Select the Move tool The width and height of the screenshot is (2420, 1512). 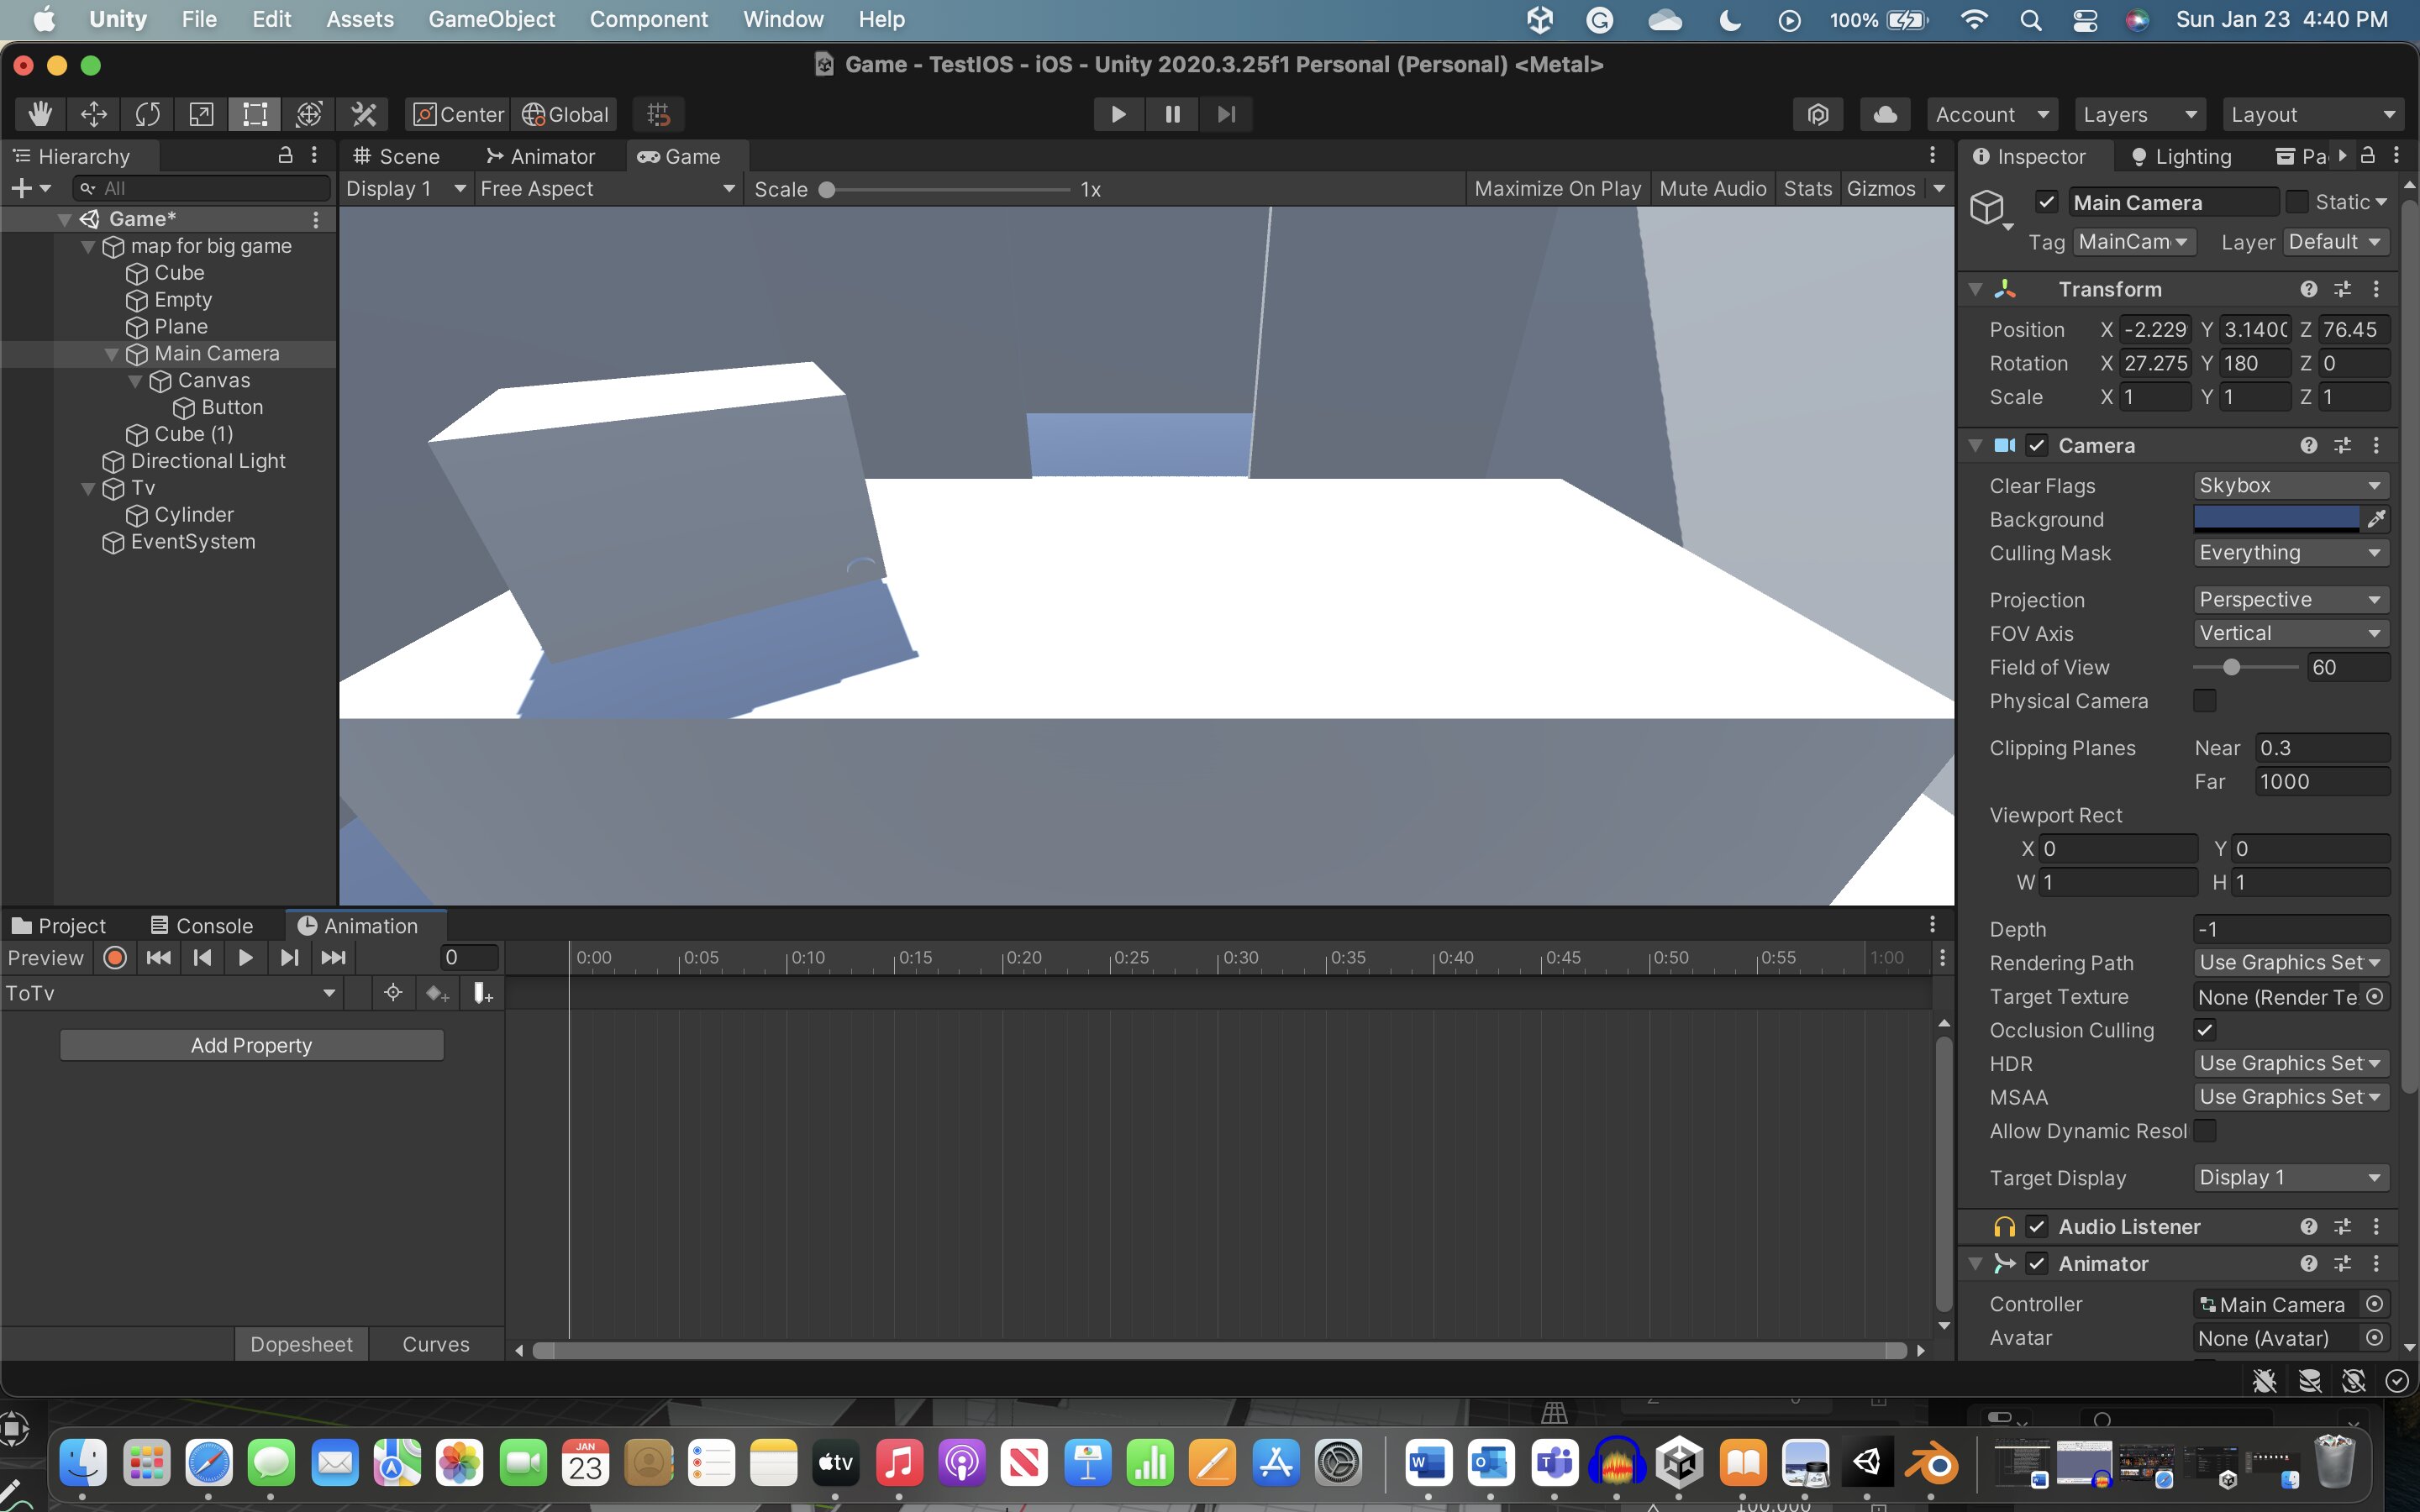pyautogui.click(x=94, y=114)
